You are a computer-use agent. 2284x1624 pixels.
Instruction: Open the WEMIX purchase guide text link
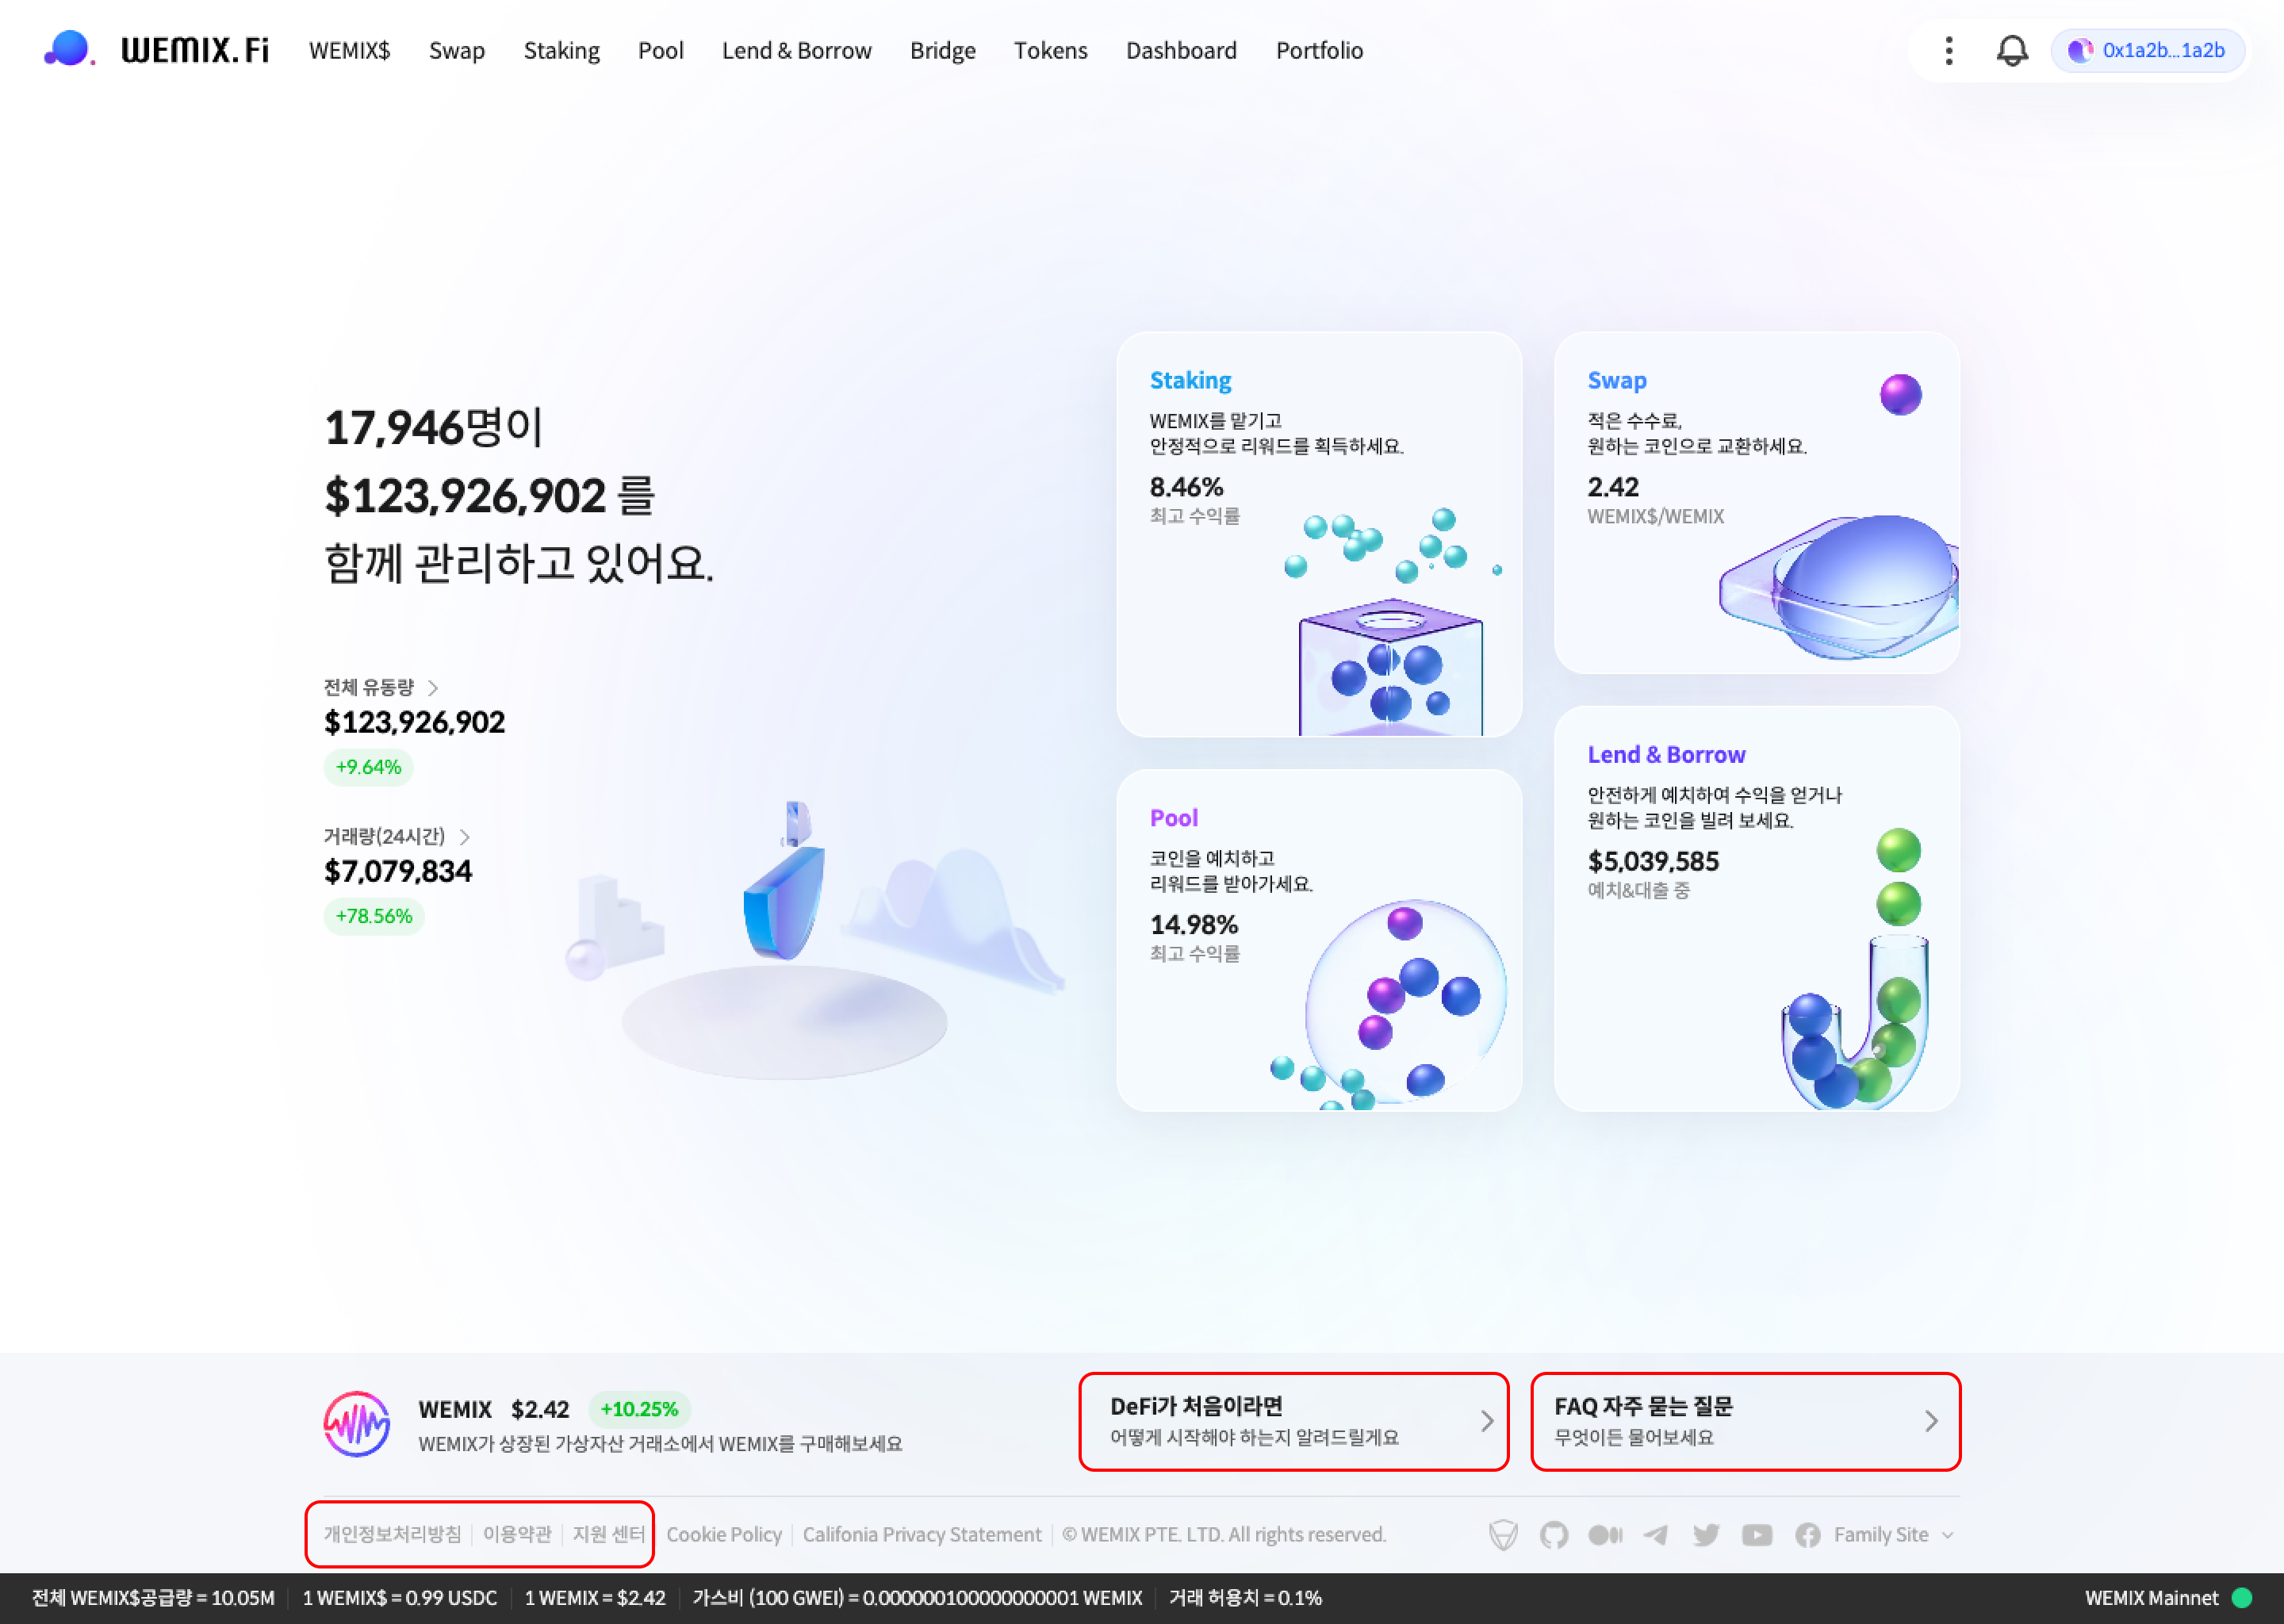[x=660, y=1444]
